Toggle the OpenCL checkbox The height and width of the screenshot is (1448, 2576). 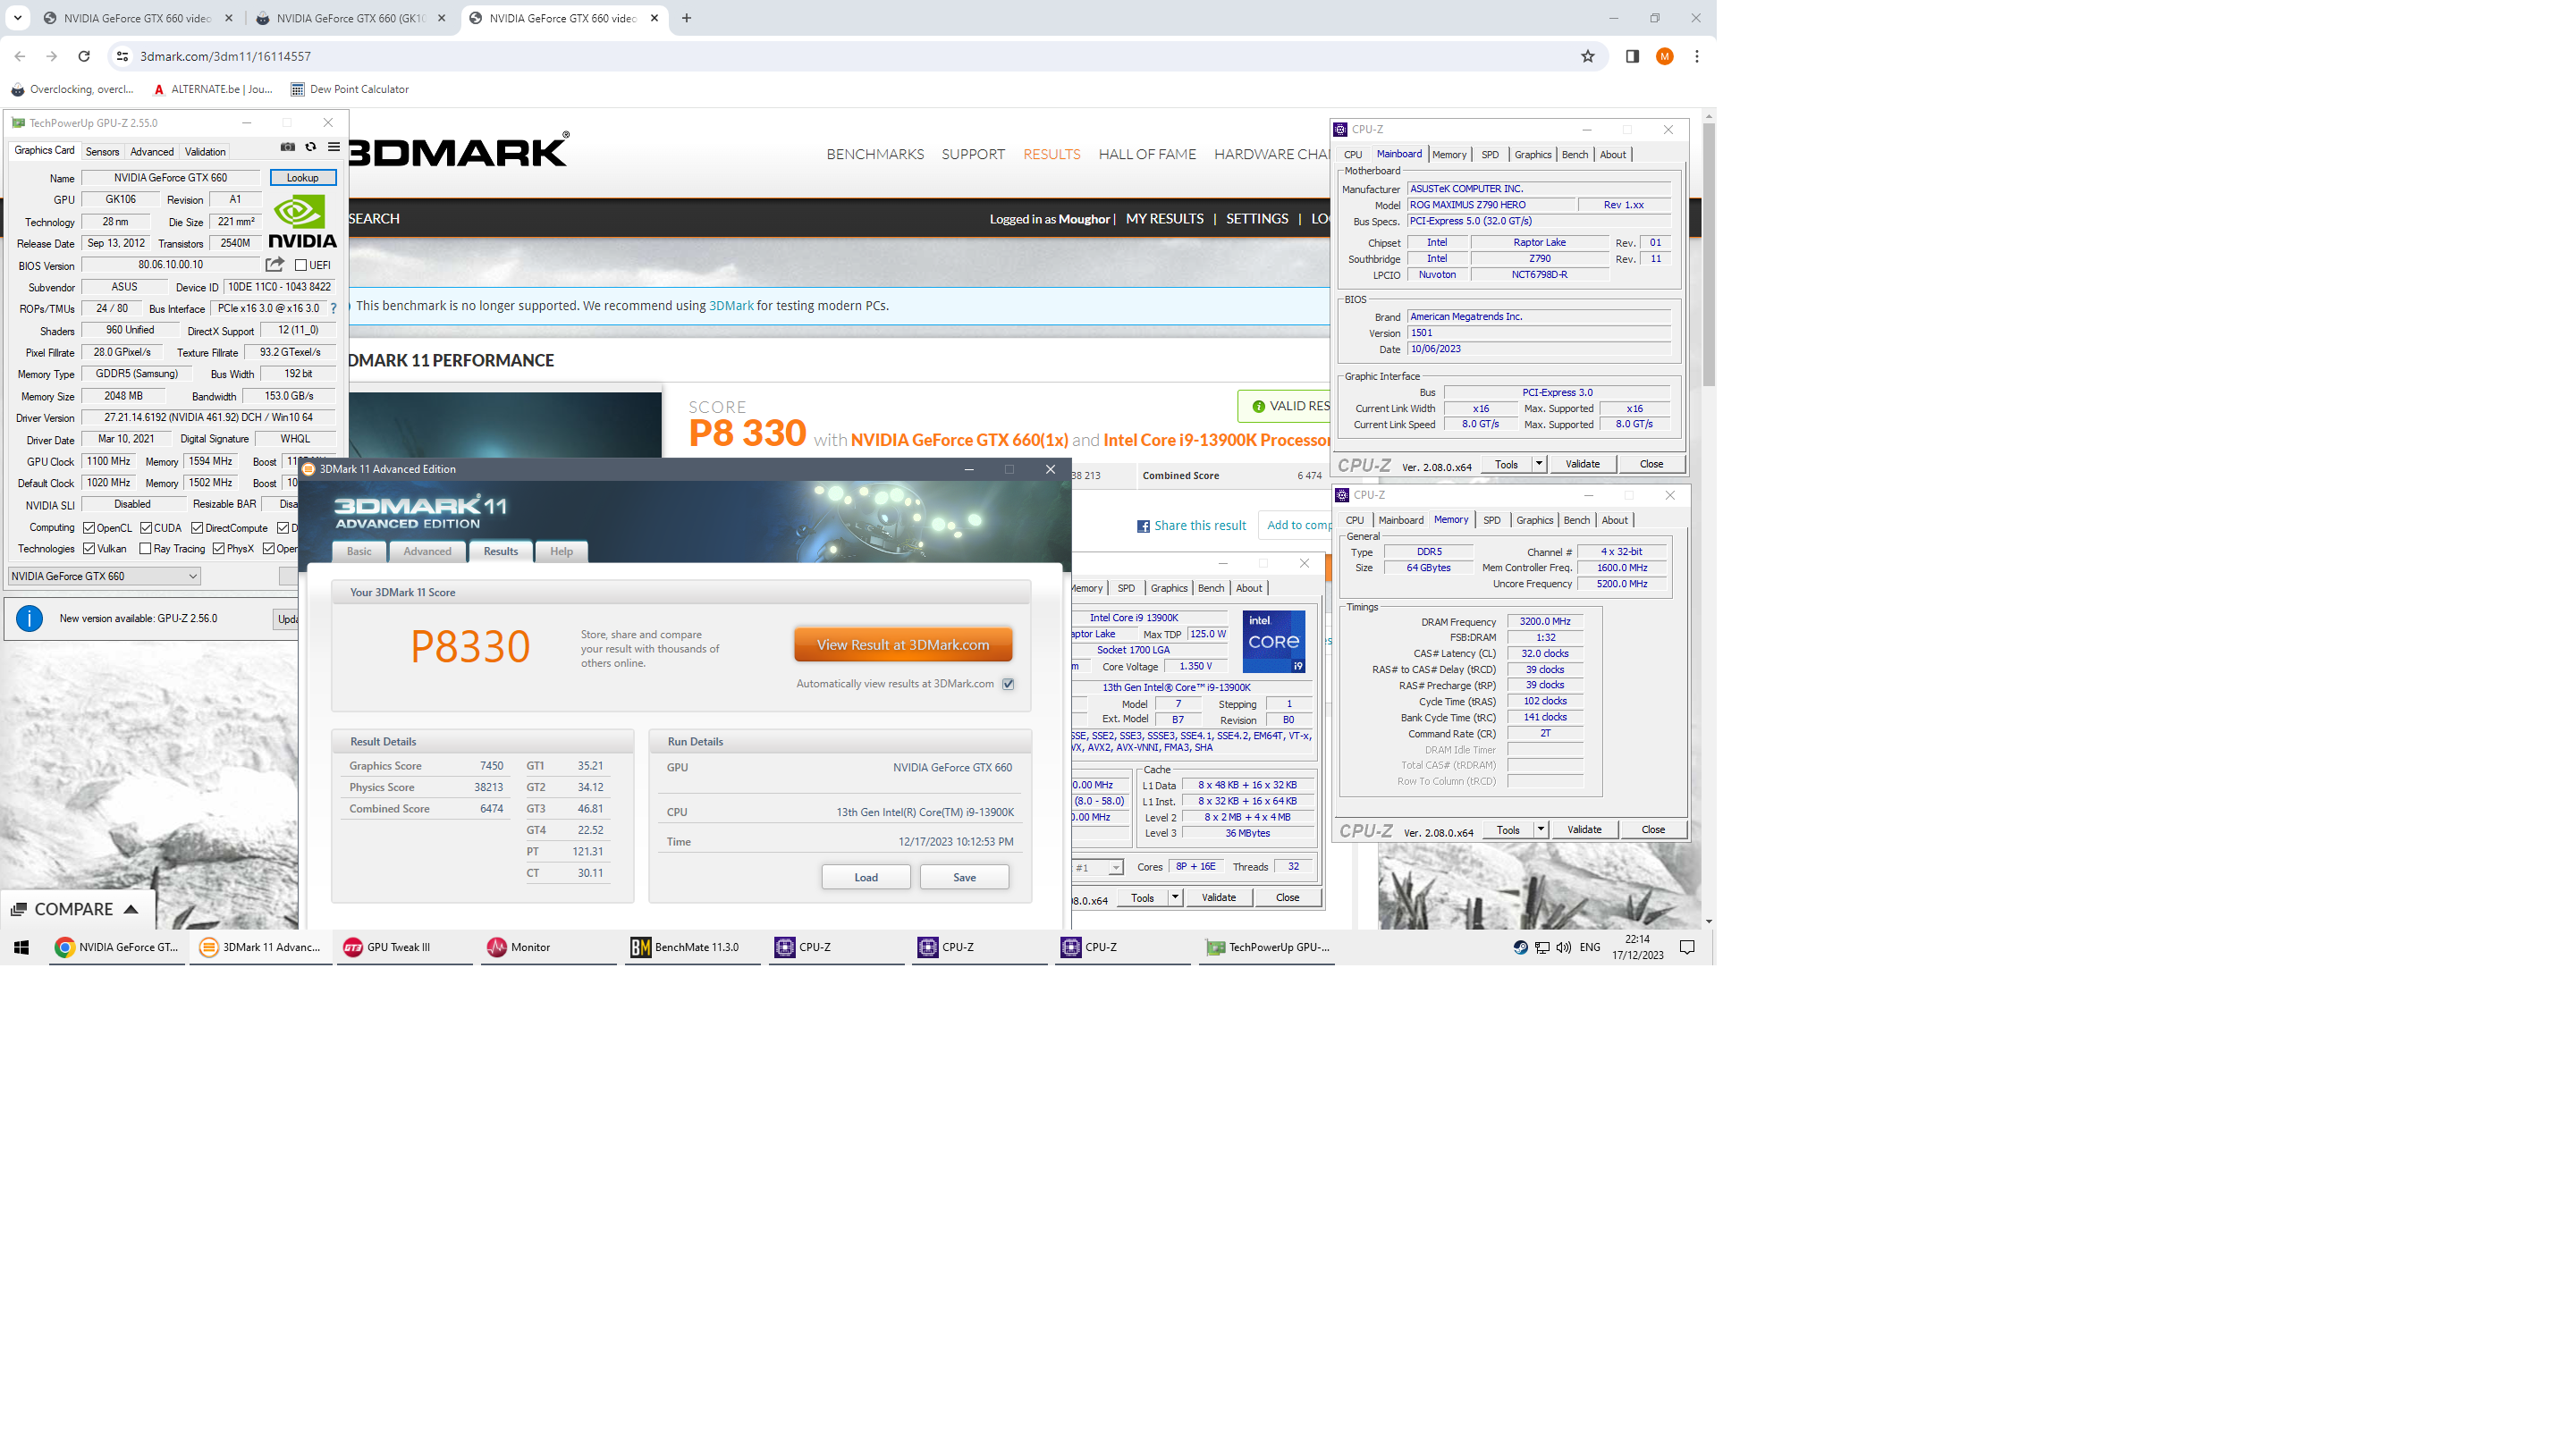(x=89, y=528)
